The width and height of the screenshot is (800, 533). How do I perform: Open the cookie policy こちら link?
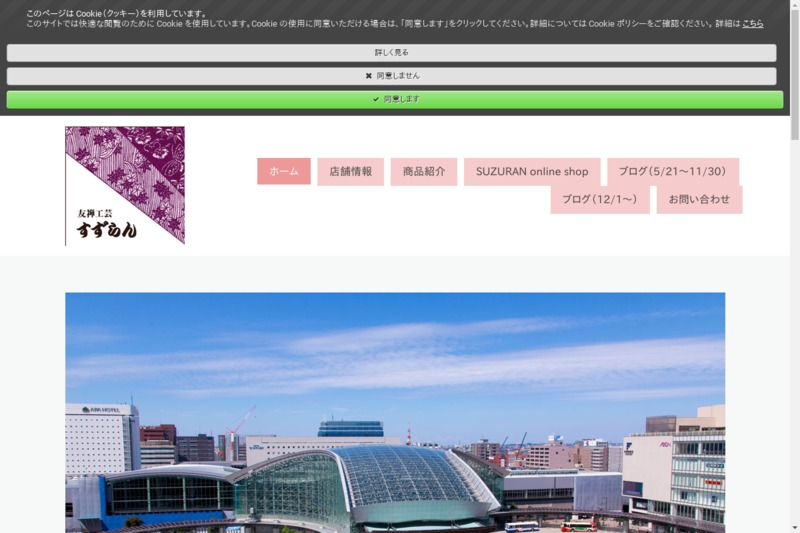click(752, 23)
